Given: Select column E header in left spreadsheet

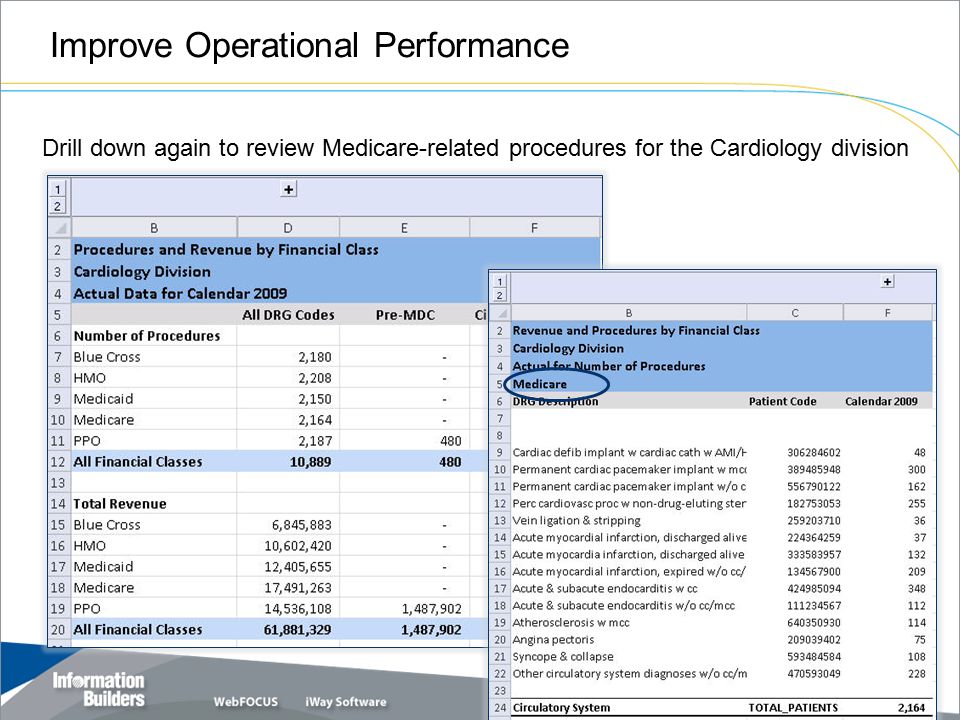Looking at the screenshot, I should pyautogui.click(x=404, y=228).
